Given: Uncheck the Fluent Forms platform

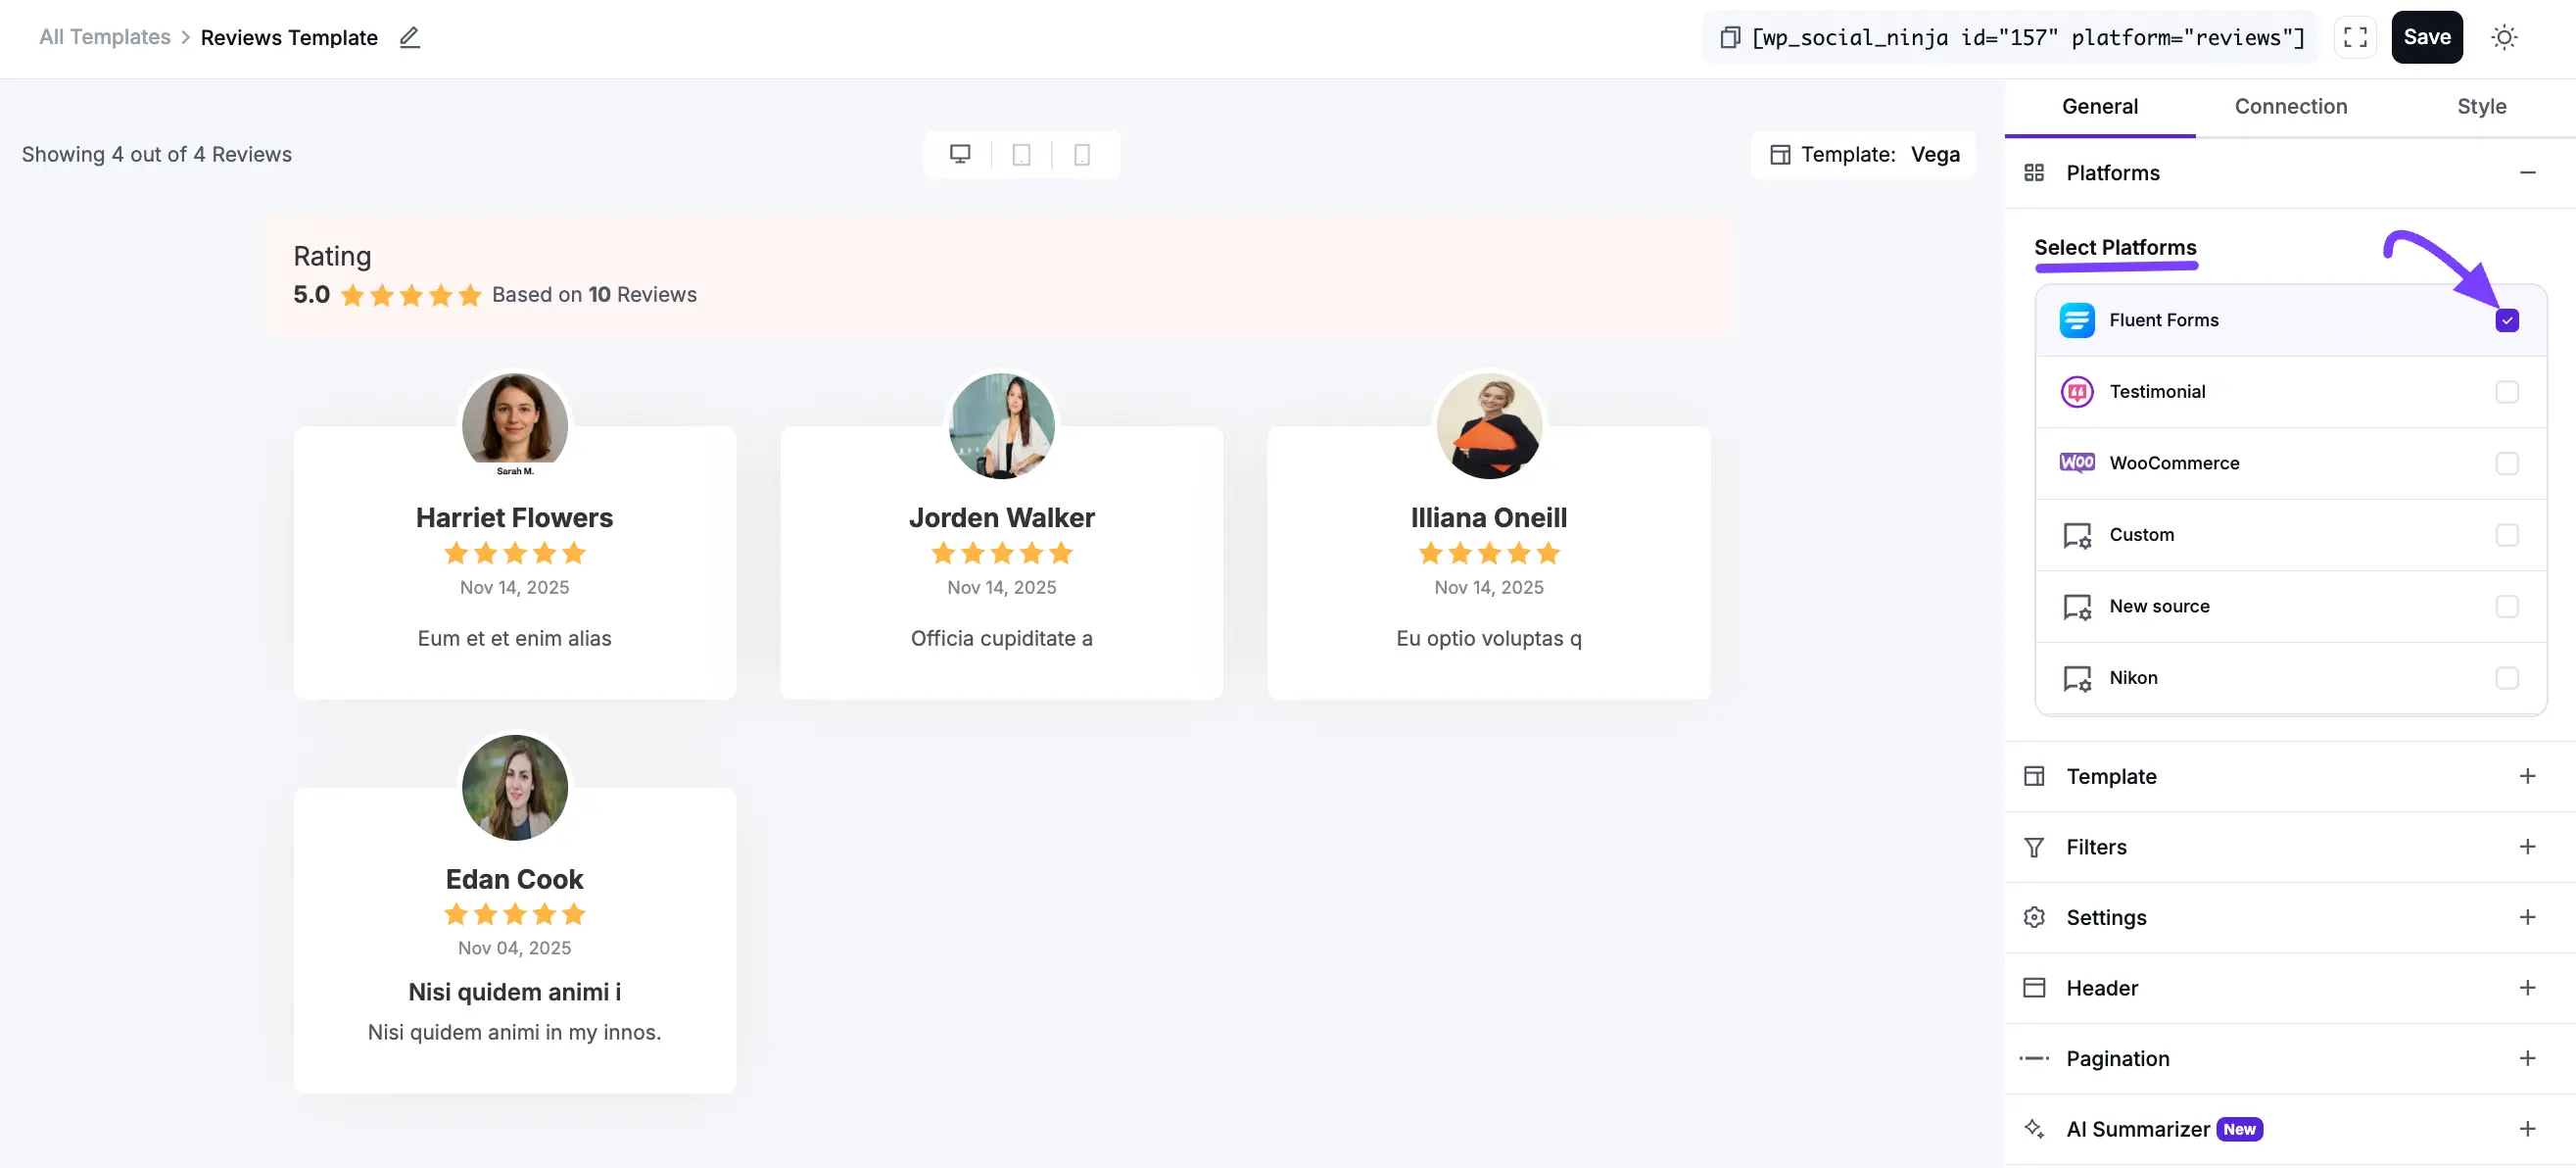Looking at the screenshot, I should [x=2506, y=320].
